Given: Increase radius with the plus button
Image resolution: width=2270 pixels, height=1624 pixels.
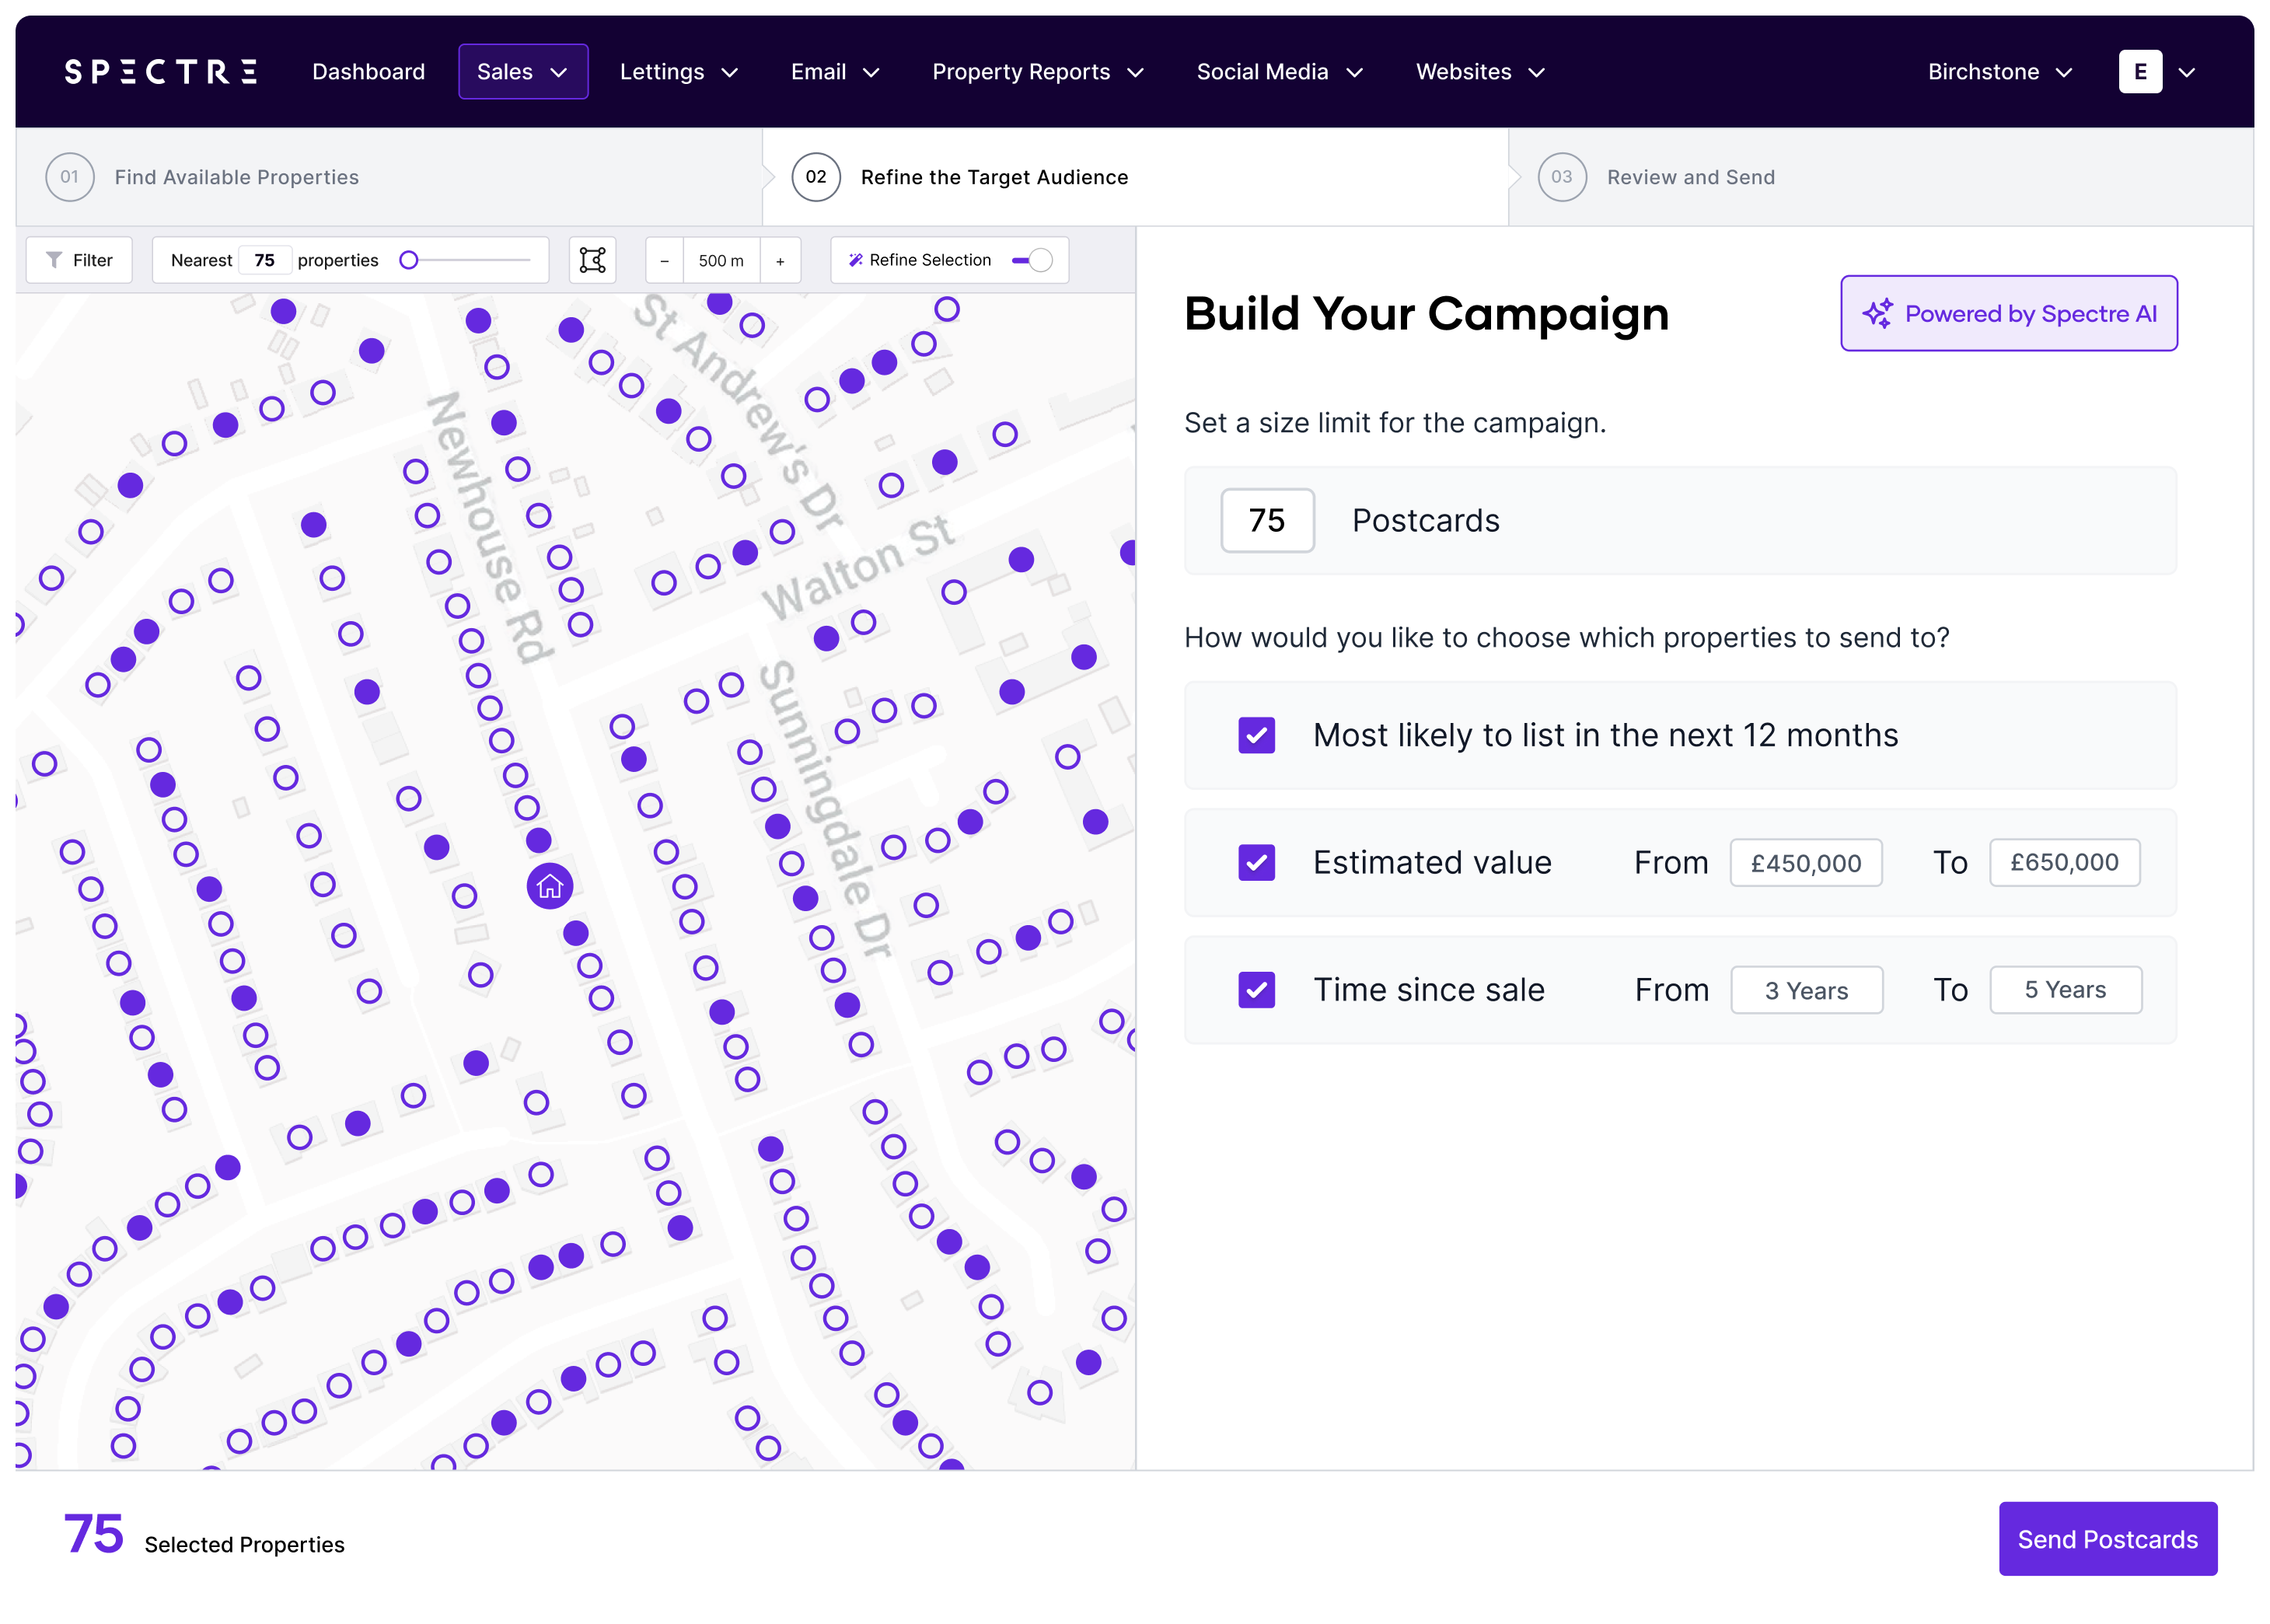Looking at the screenshot, I should coord(780,261).
